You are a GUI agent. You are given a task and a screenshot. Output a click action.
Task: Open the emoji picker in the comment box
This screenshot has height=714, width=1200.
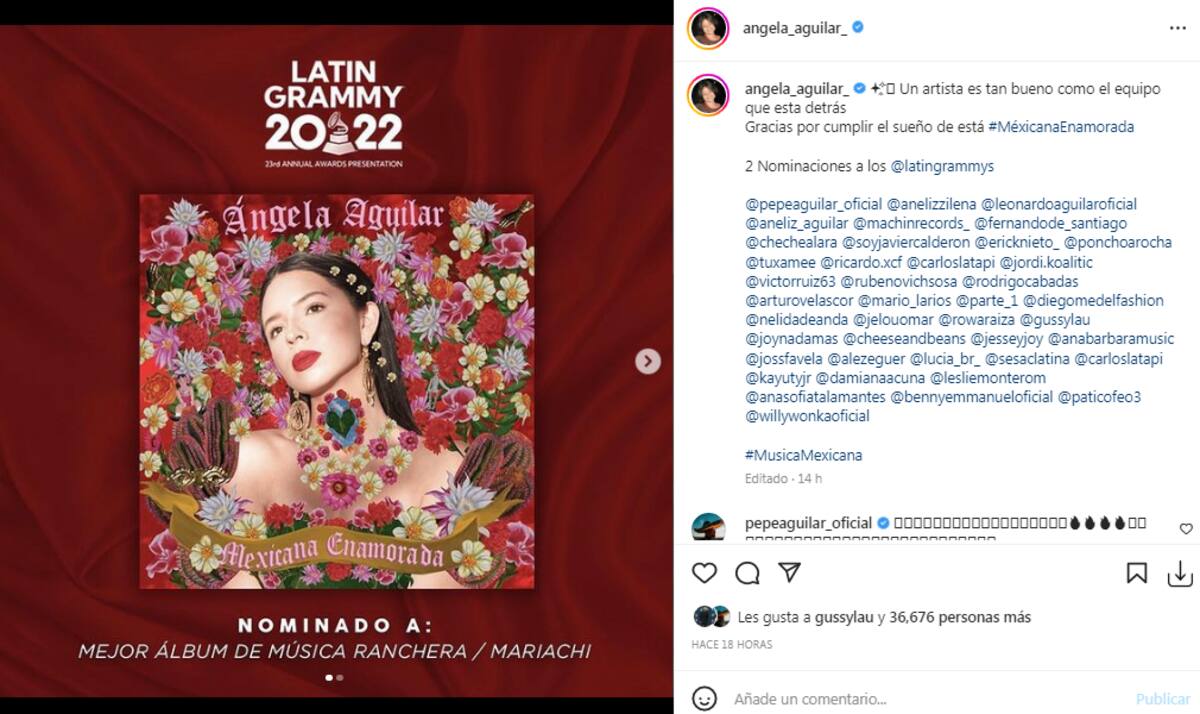click(705, 698)
